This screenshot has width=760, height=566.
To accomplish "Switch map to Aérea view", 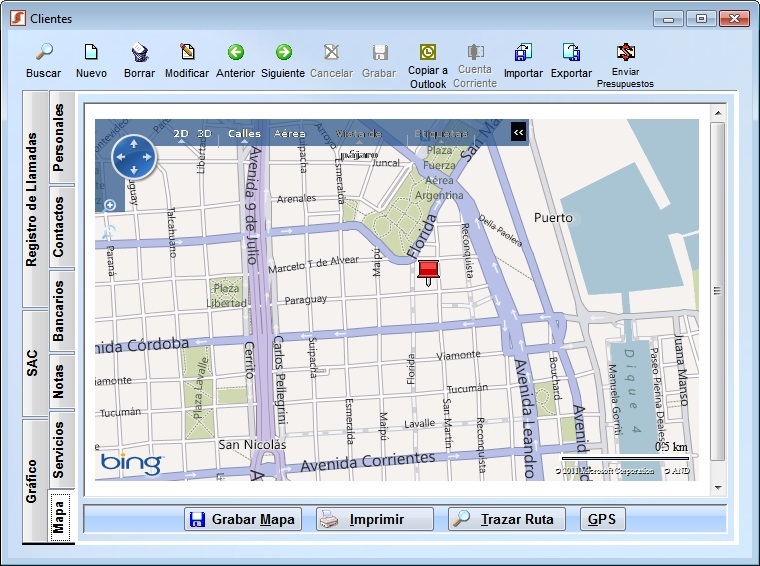I will [290, 134].
